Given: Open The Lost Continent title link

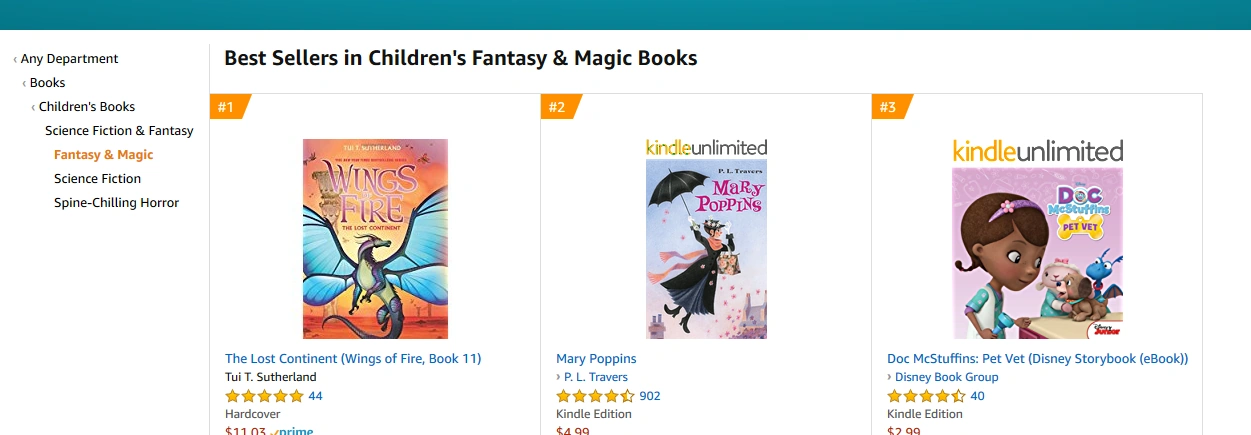Looking at the screenshot, I should [x=353, y=358].
